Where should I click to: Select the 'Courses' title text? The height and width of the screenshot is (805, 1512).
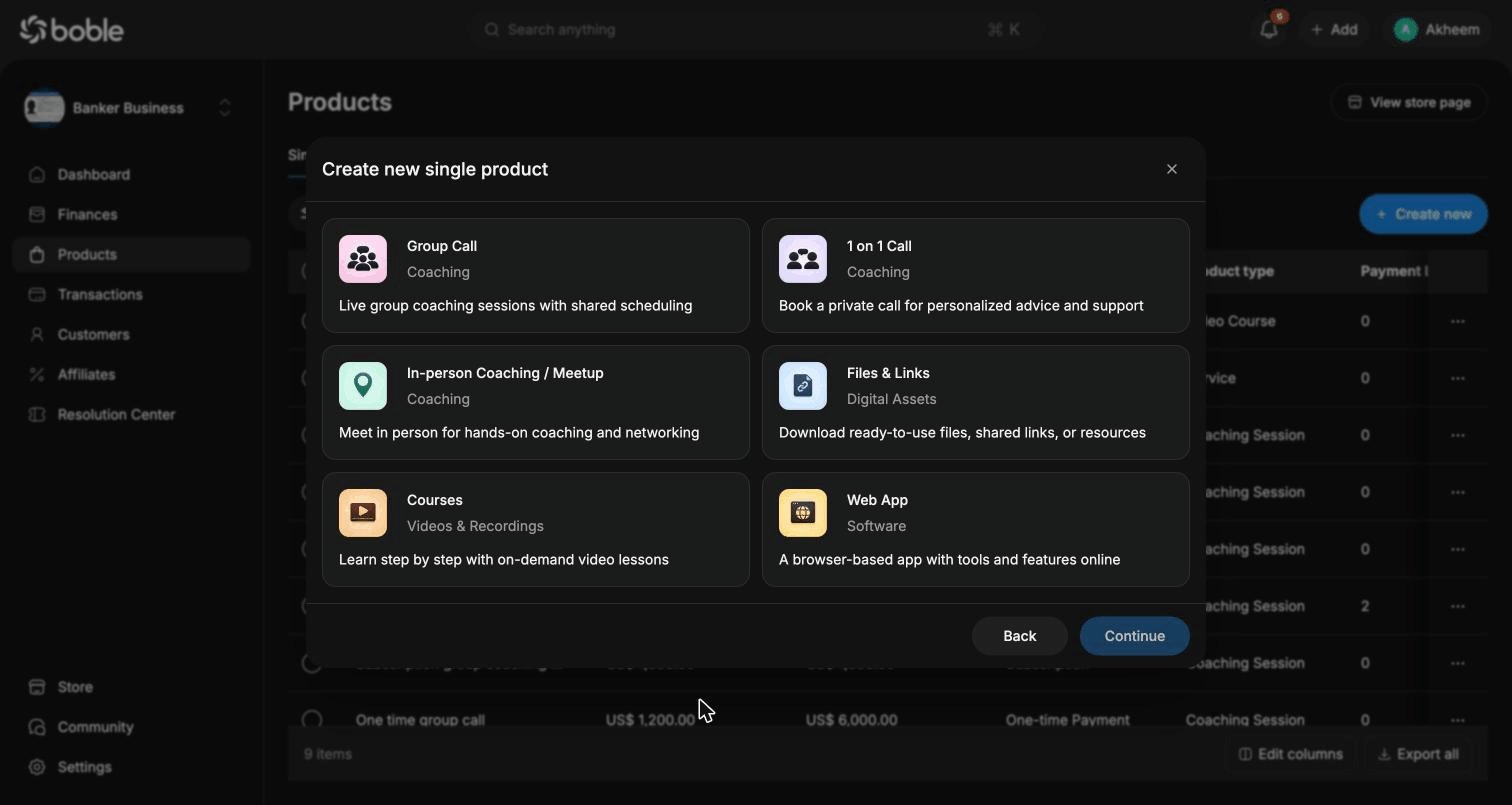435,500
